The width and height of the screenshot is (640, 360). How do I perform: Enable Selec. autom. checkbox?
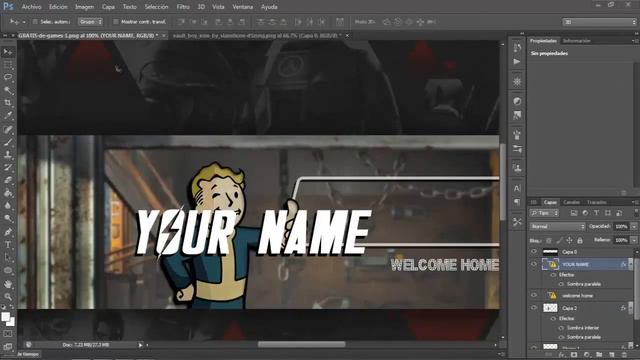click(x=35, y=22)
